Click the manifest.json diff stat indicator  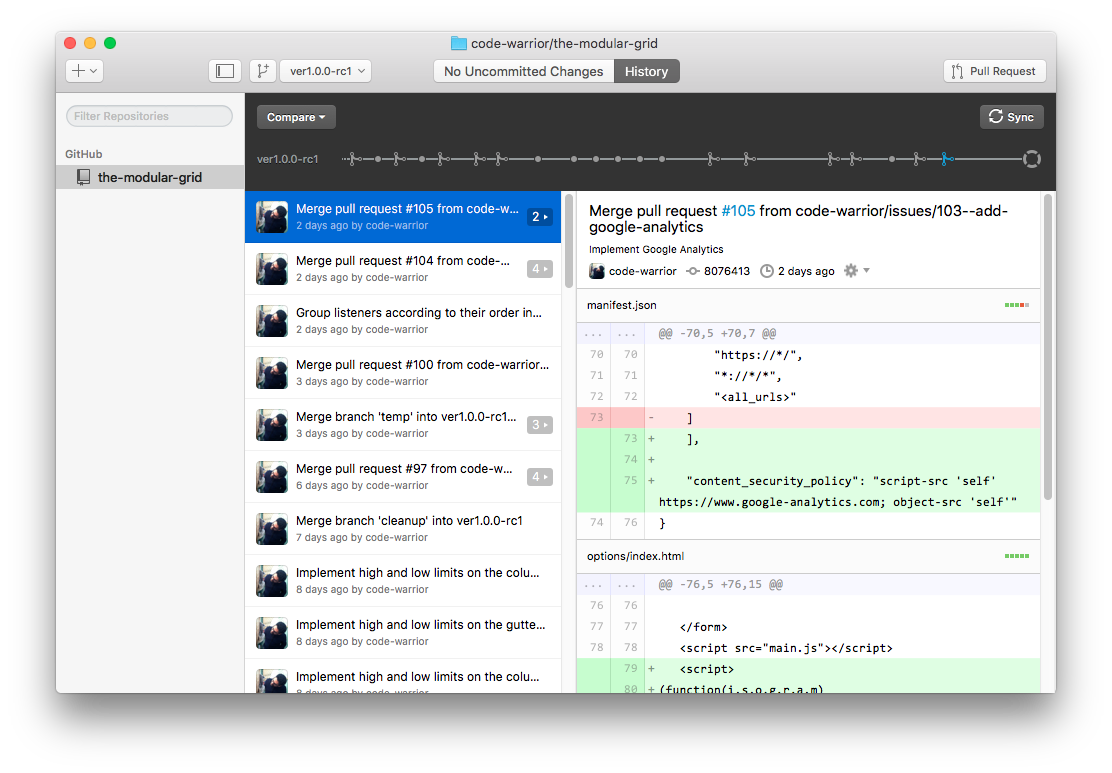[1016, 305]
